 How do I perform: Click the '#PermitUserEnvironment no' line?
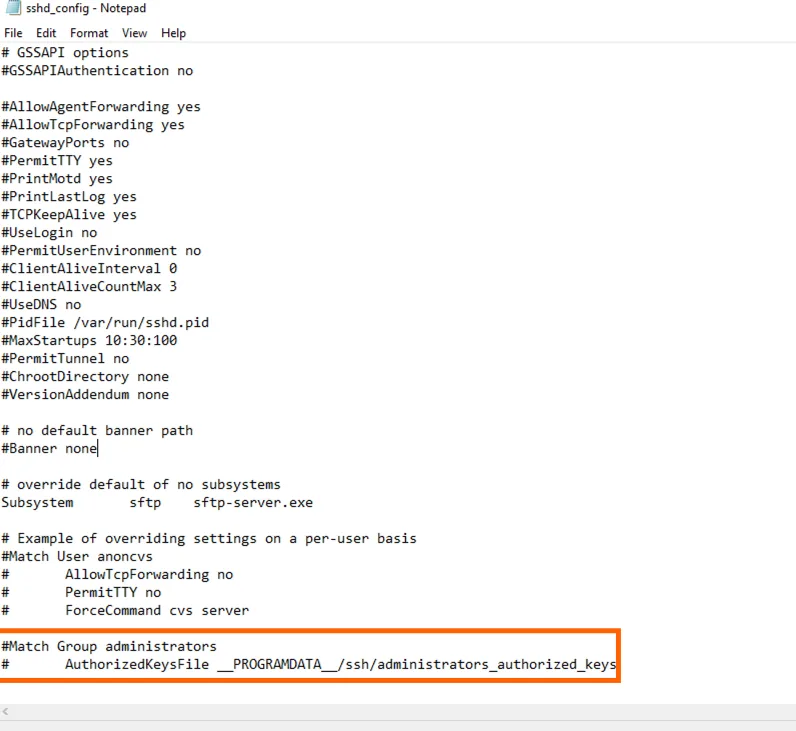[x=101, y=251]
